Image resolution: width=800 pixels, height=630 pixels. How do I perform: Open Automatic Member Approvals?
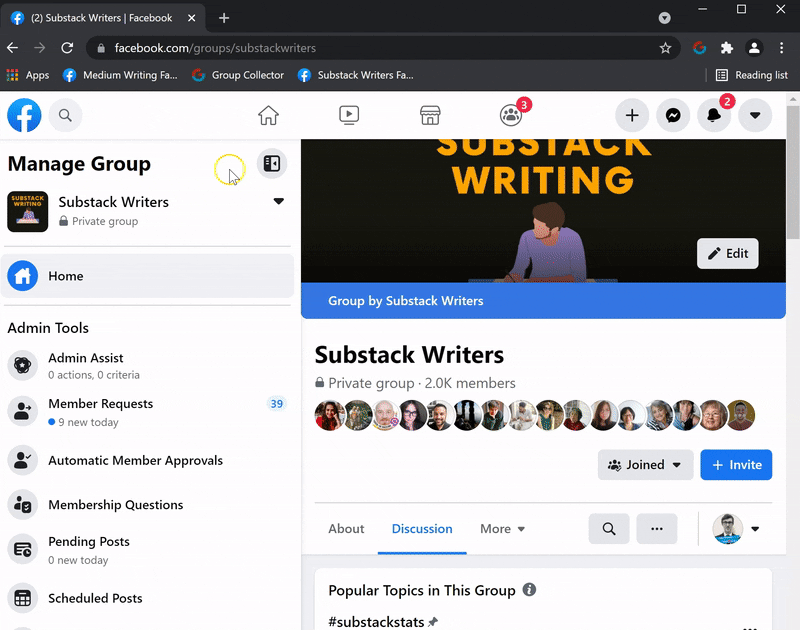(x=147, y=460)
